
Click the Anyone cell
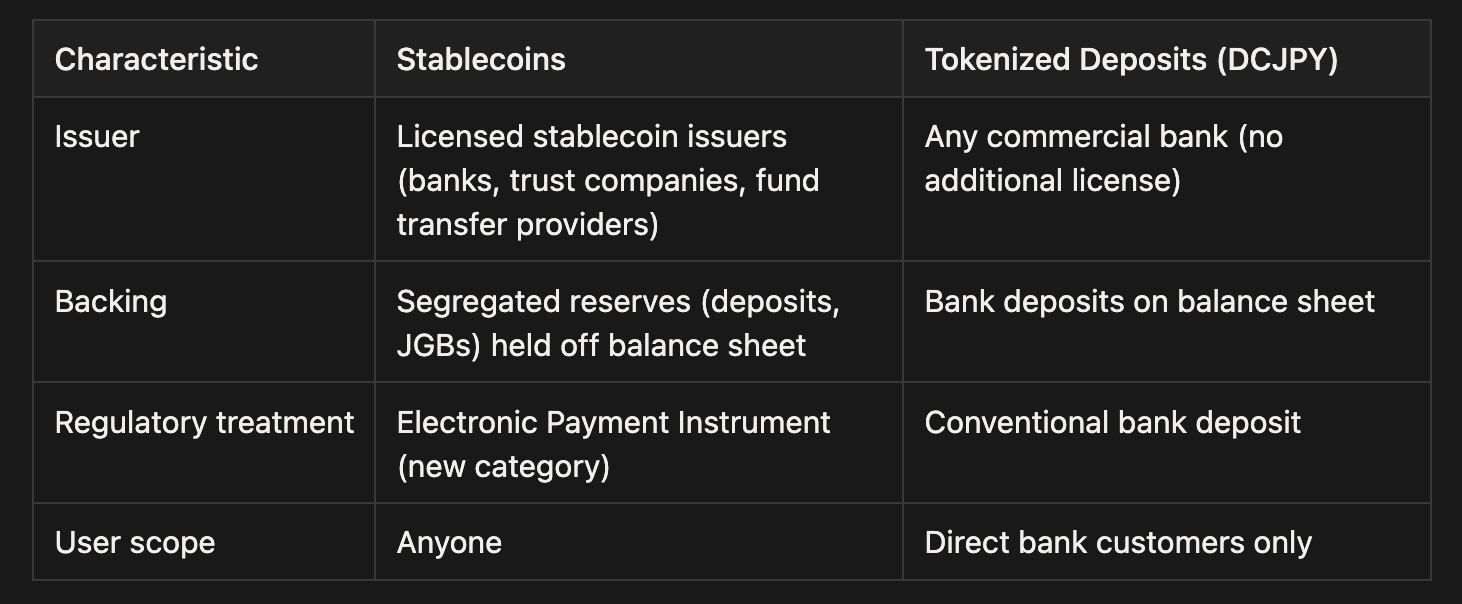pos(449,543)
